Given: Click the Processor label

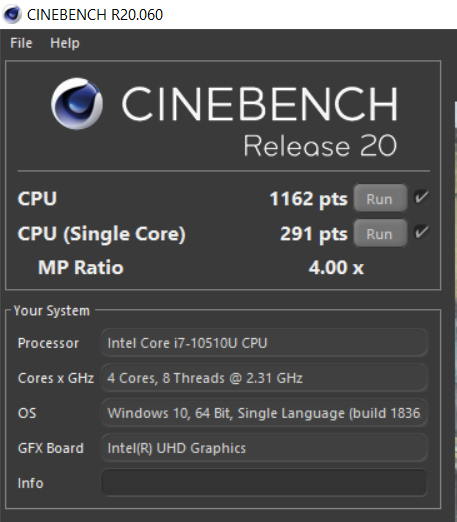Looking at the screenshot, I should (48, 343).
